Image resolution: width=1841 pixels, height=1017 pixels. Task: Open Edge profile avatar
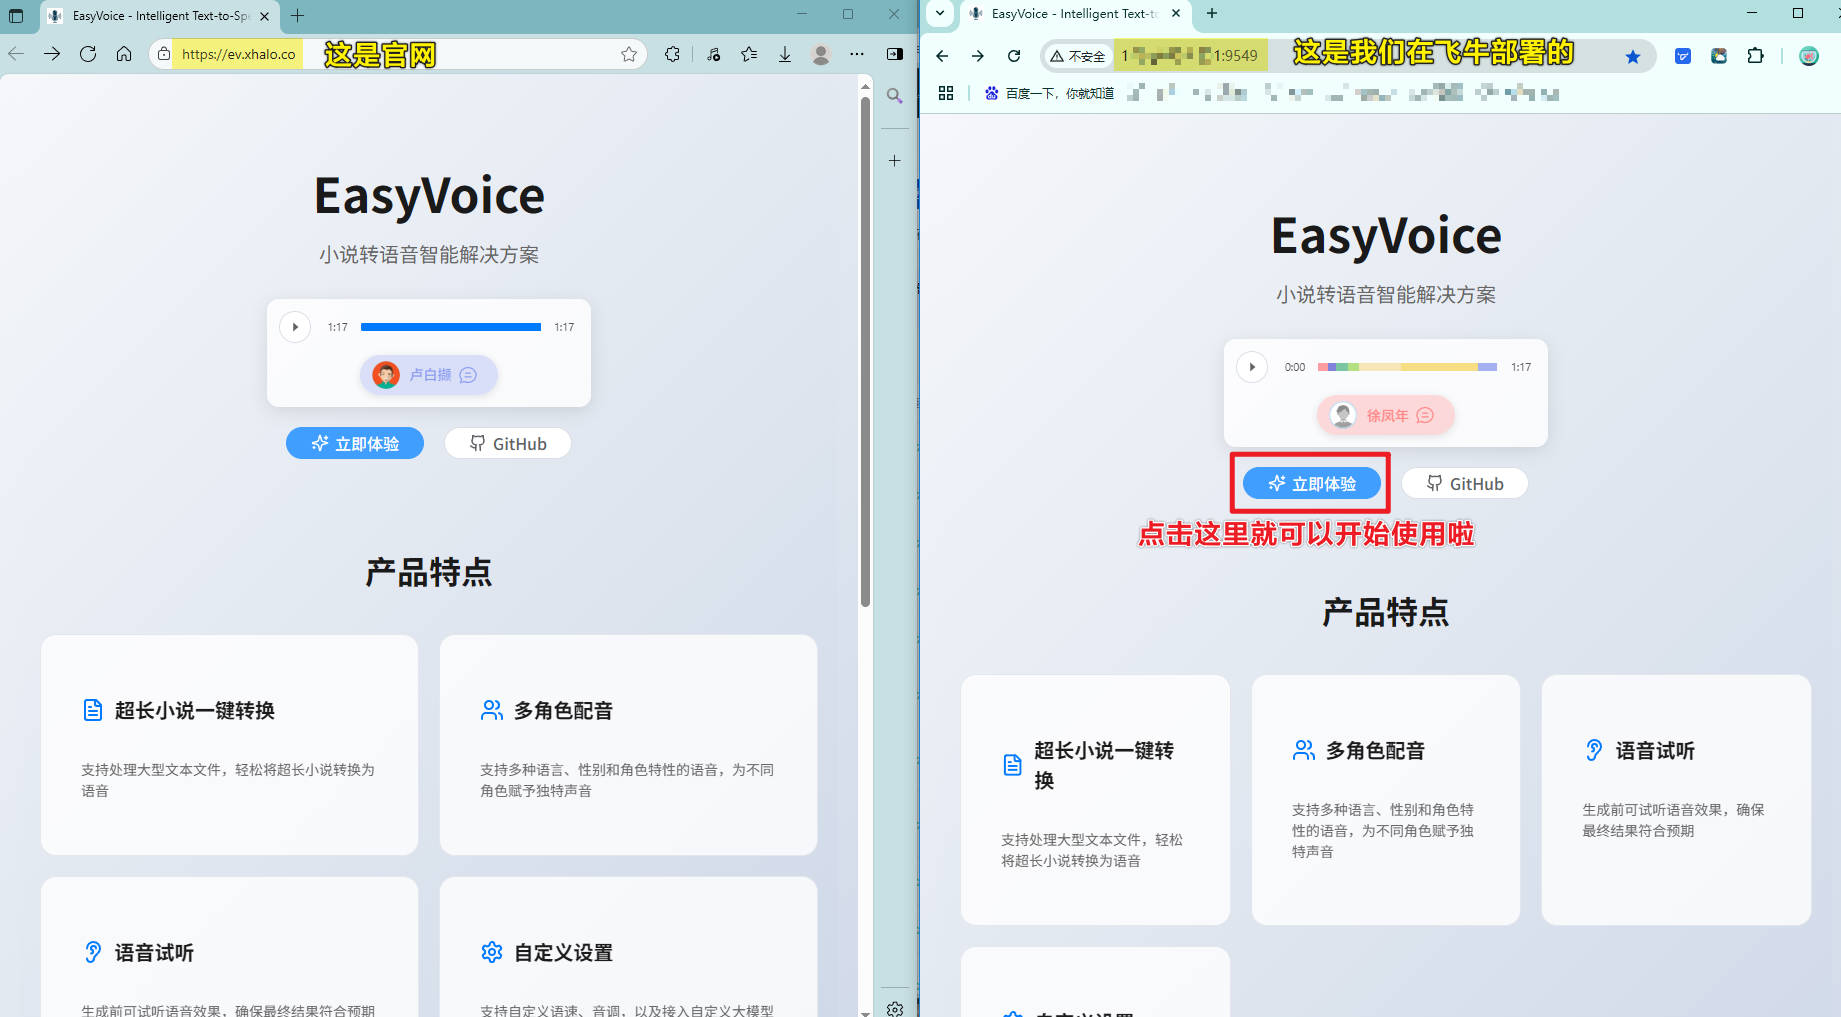(x=821, y=54)
